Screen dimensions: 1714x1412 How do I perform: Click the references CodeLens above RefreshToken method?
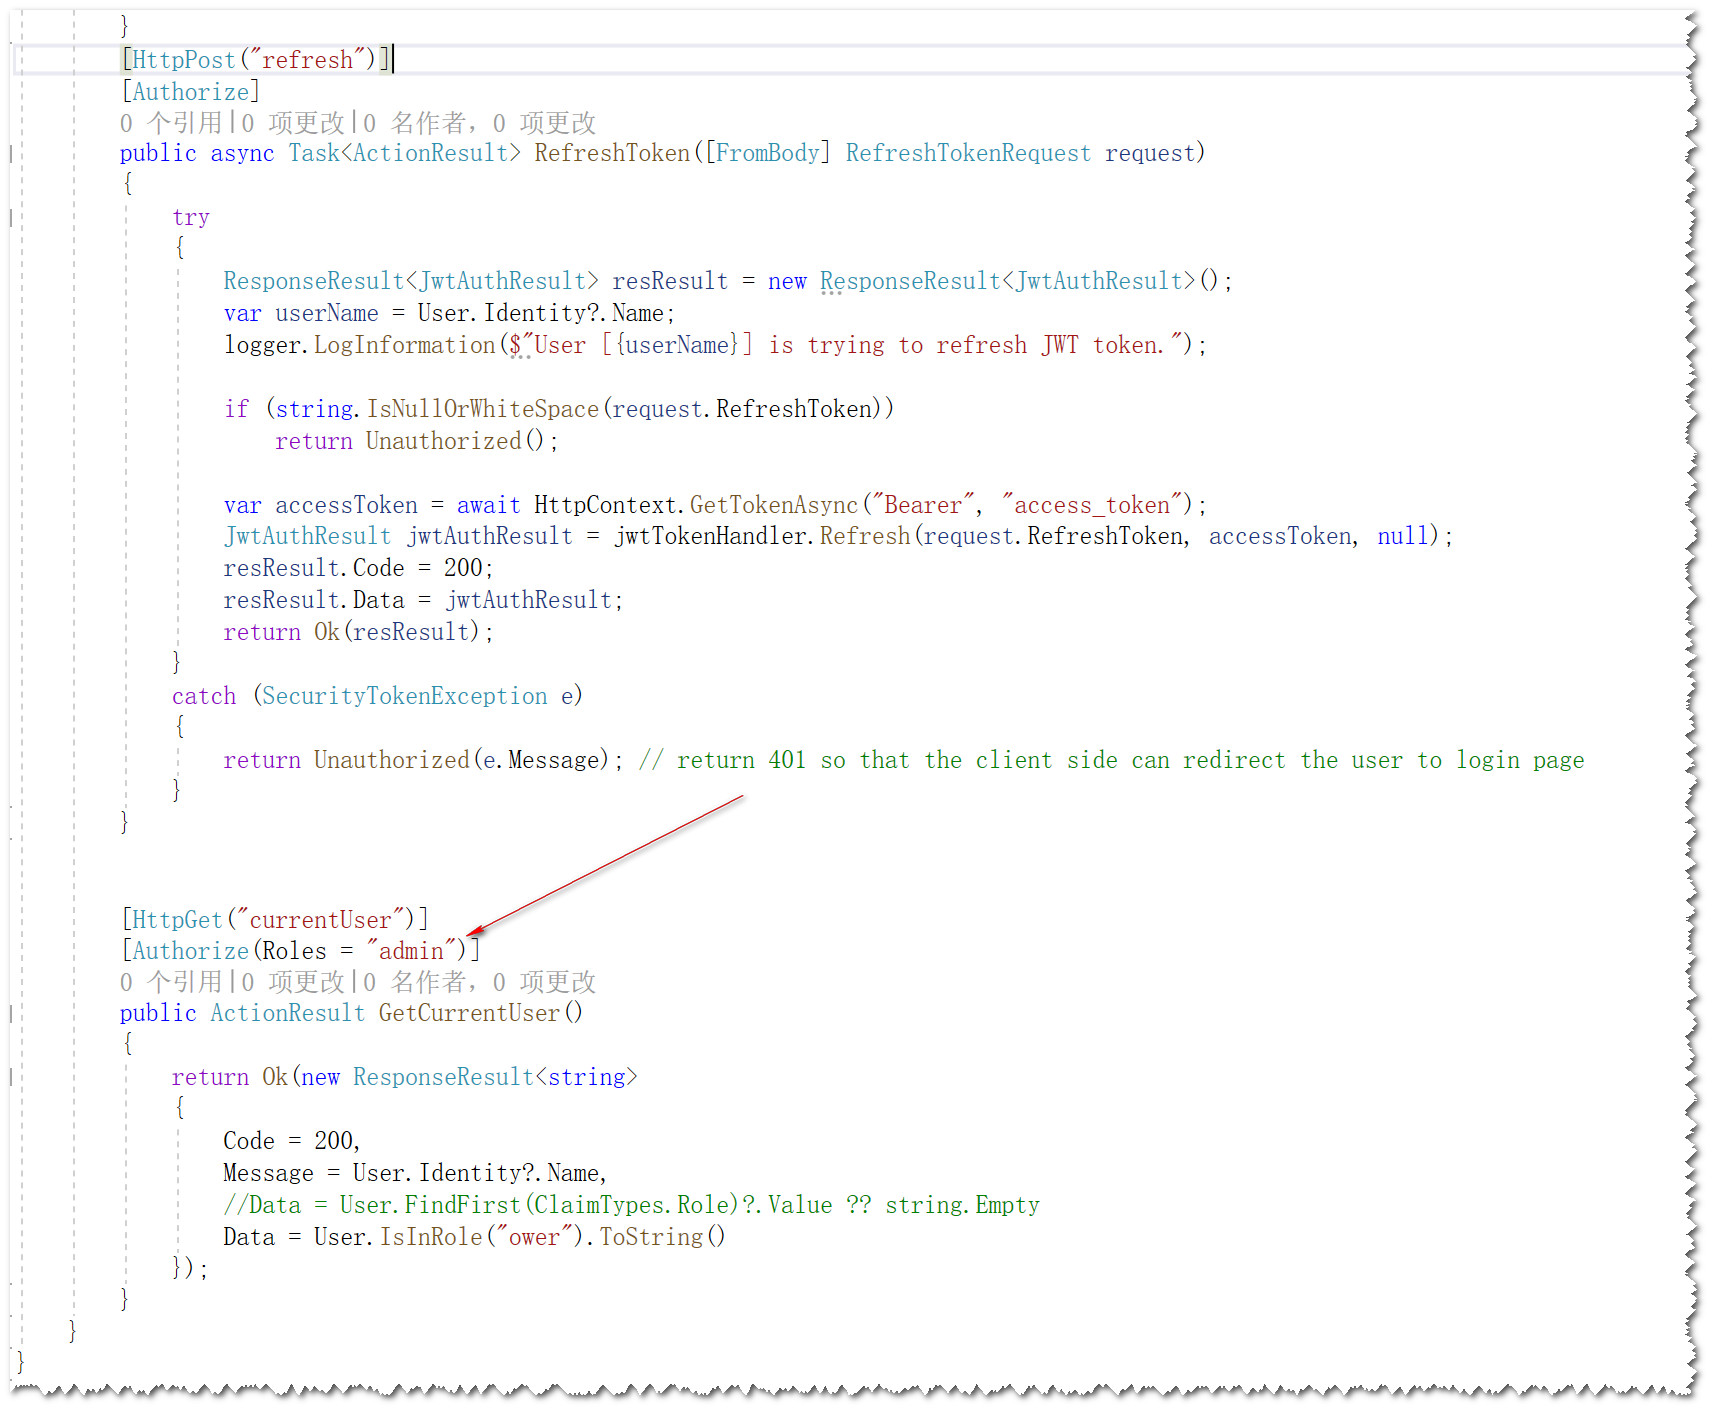point(171,123)
